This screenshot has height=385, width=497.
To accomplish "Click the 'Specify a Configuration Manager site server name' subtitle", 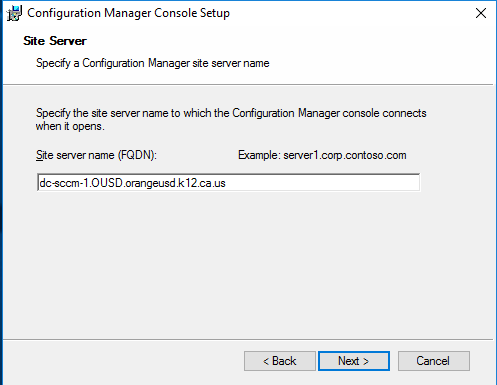I will pyautogui.click(x=153, y=63).
